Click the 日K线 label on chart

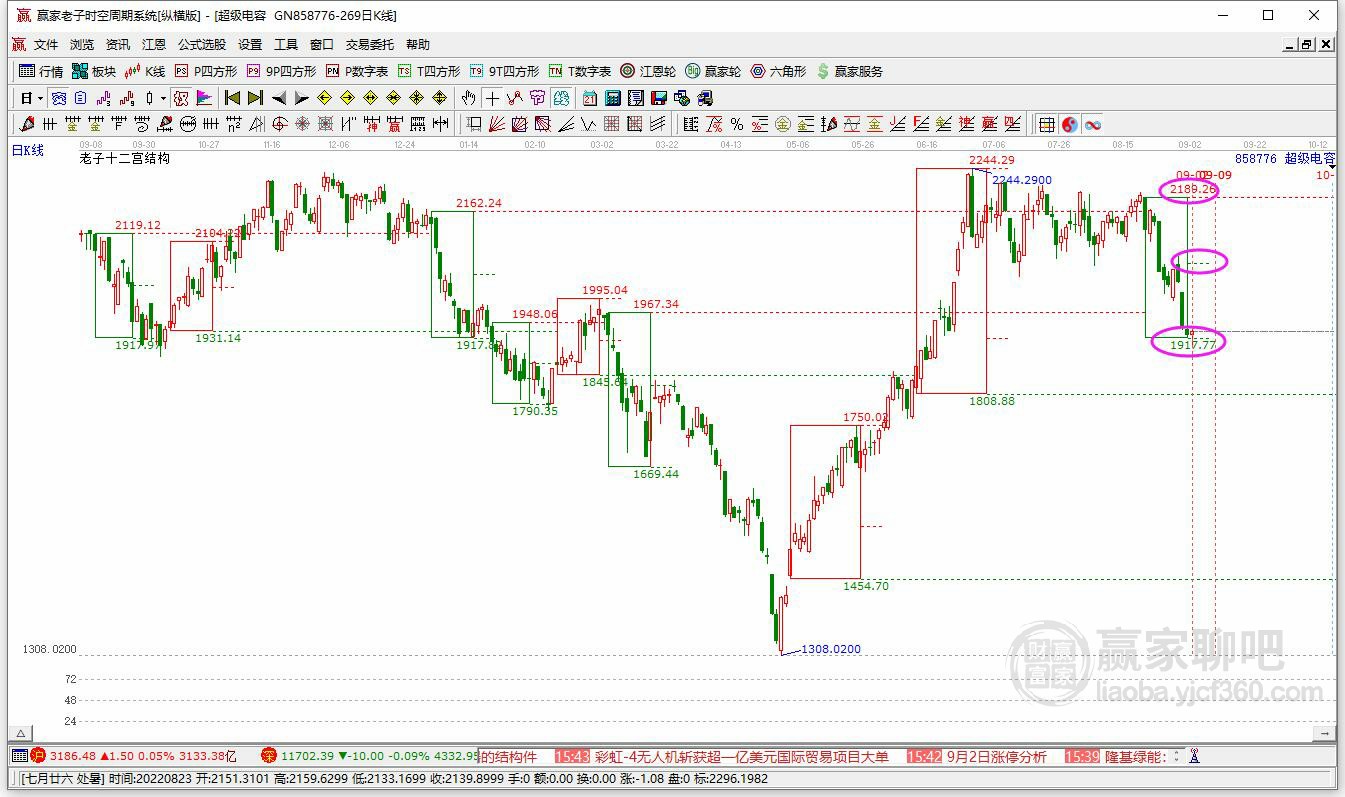pyautogui.click(x=28, y=150)
